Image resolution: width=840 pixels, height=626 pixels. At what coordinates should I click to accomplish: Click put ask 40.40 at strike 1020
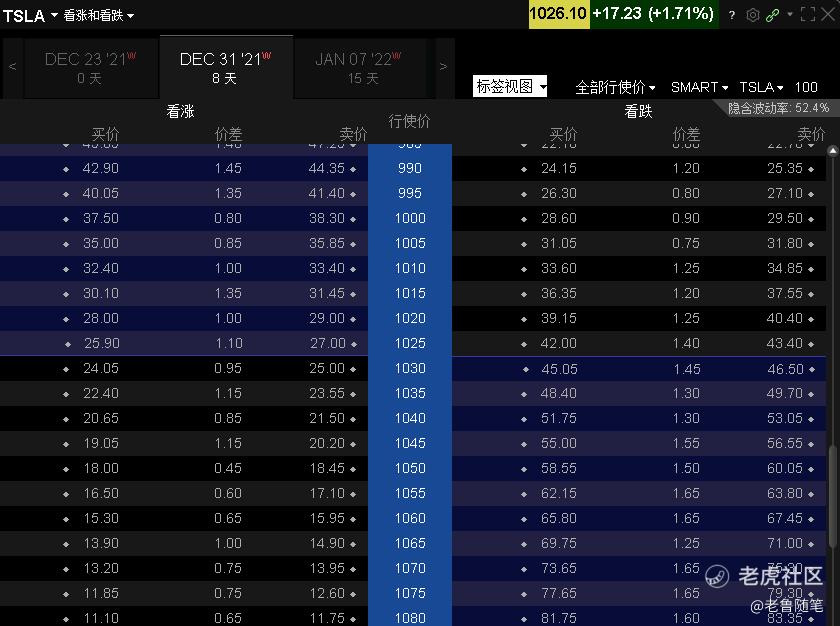pyautogui.click(x=785, y=319)
